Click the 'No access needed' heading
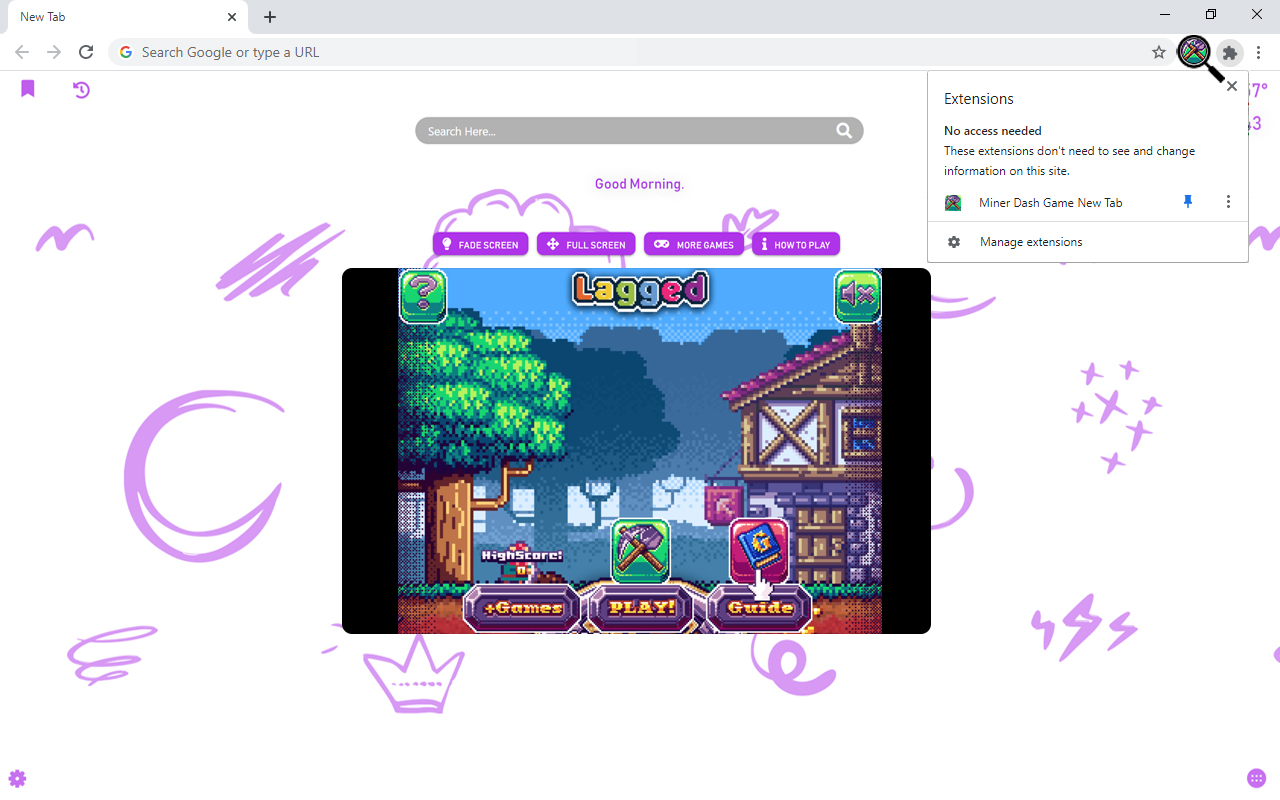Viewport: 1280px width, 800px height. (x=993, y=131)
